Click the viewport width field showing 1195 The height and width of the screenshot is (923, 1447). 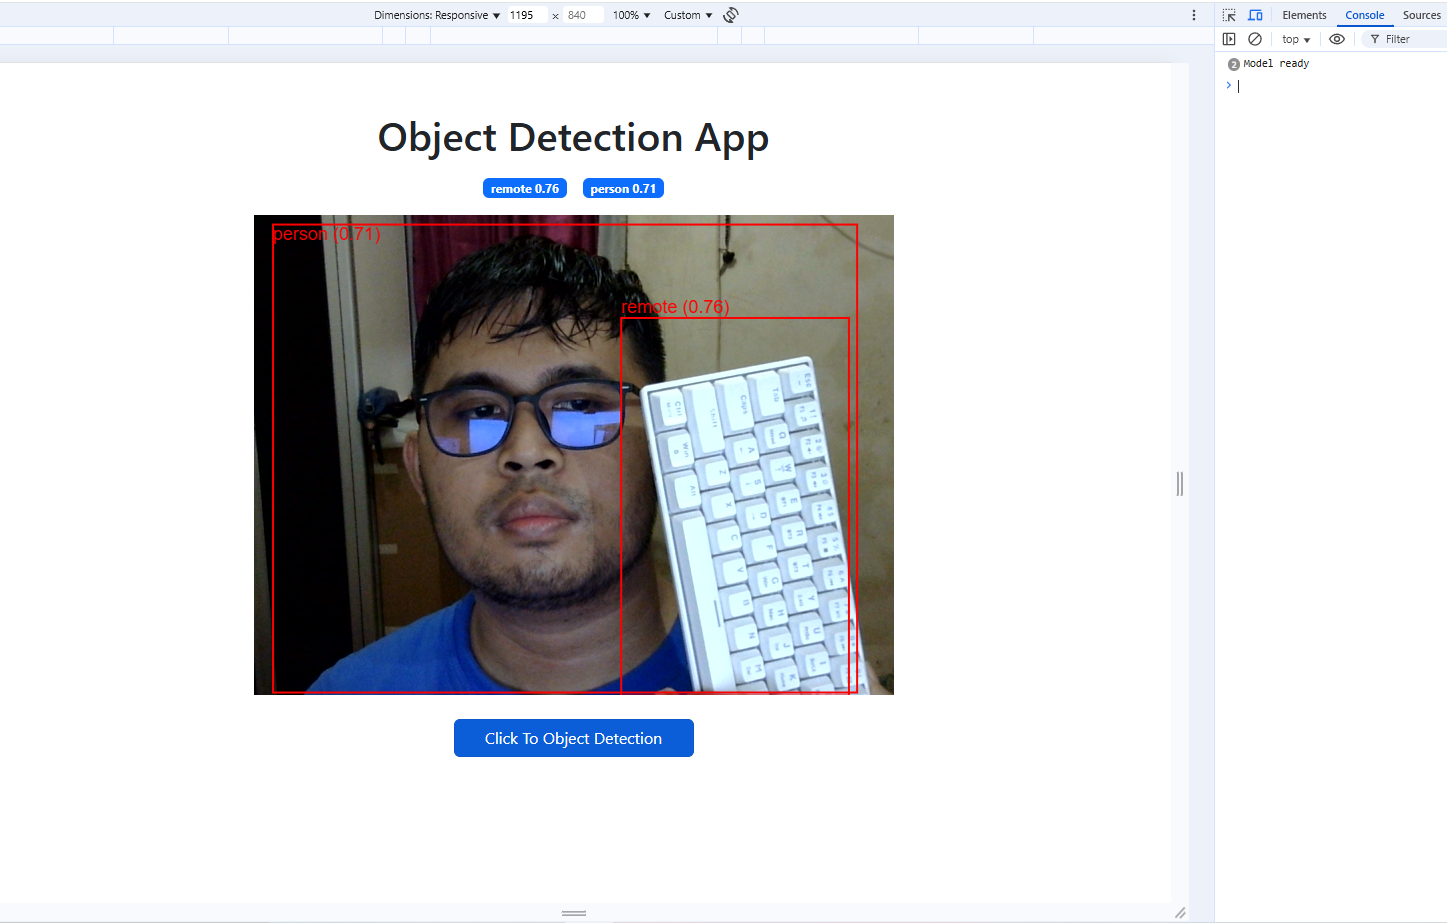pyautogui.click(x=525, y=15)
